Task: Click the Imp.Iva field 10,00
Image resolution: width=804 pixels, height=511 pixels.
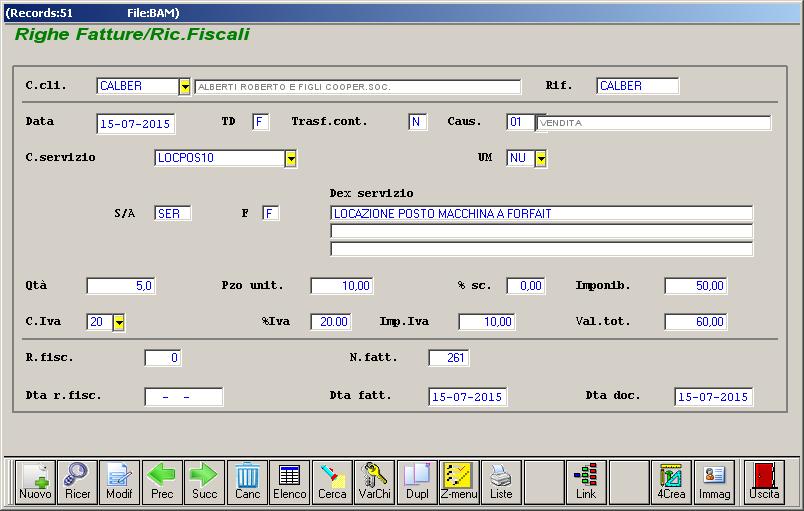Action: point(487,322)
